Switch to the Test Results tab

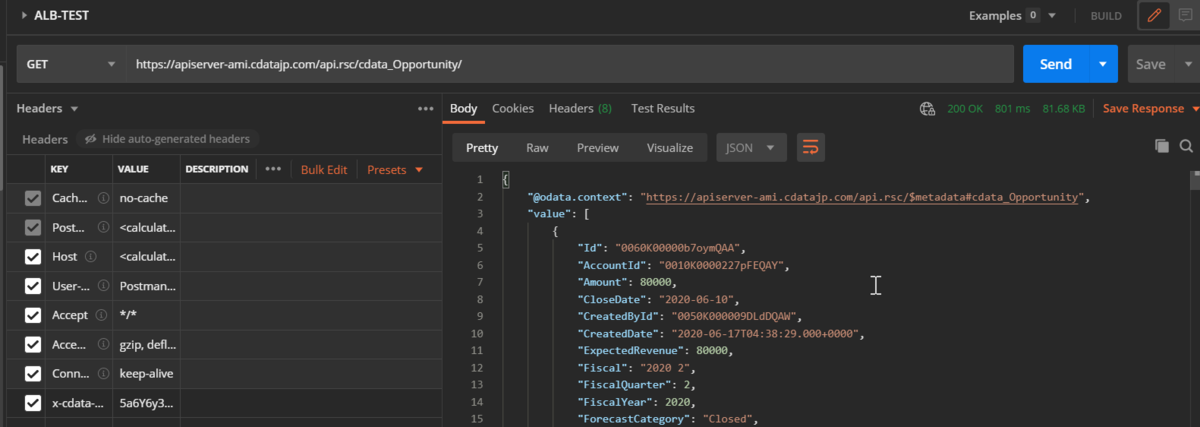tap(662, 108)
